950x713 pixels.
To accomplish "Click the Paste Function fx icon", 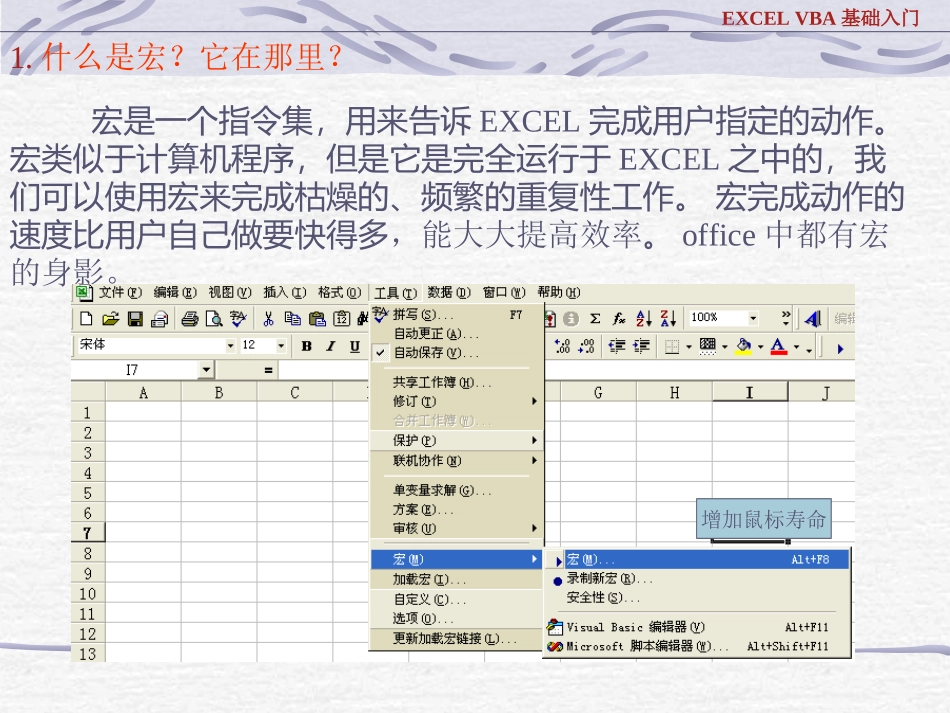I will click(619, 318).
